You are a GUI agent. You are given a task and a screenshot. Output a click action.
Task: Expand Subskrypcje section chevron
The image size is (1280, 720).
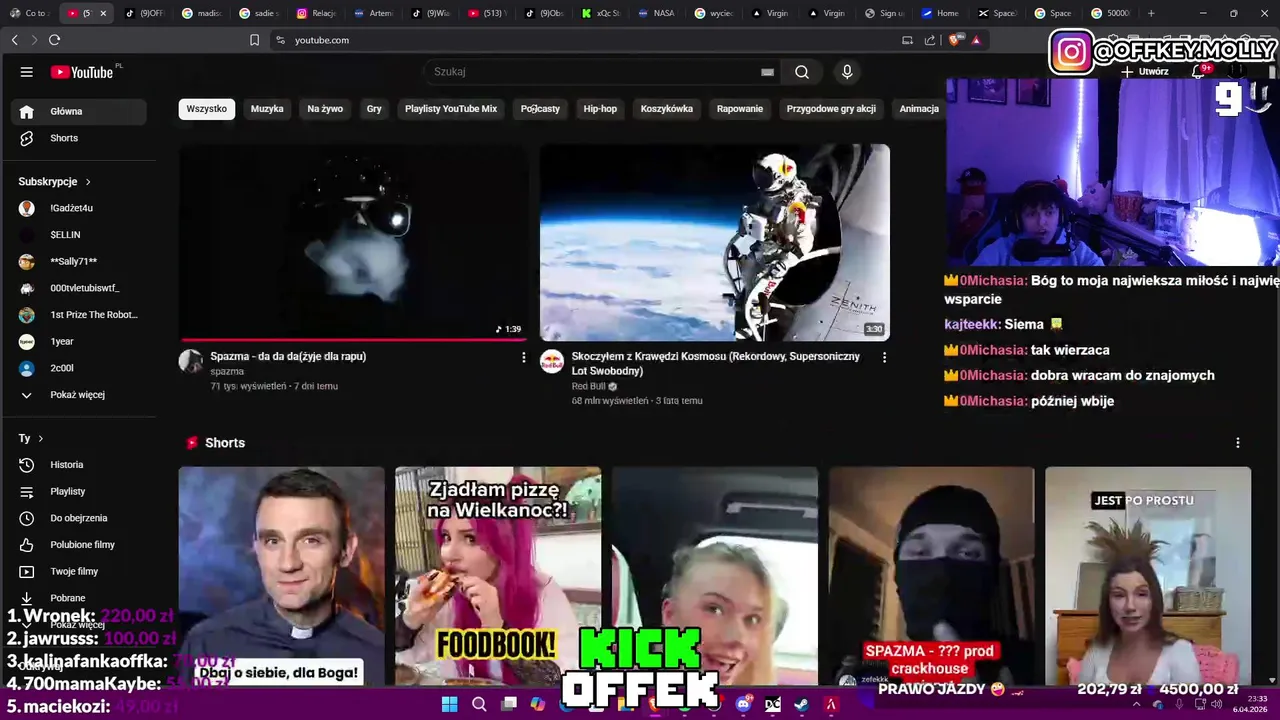[88, 182]
